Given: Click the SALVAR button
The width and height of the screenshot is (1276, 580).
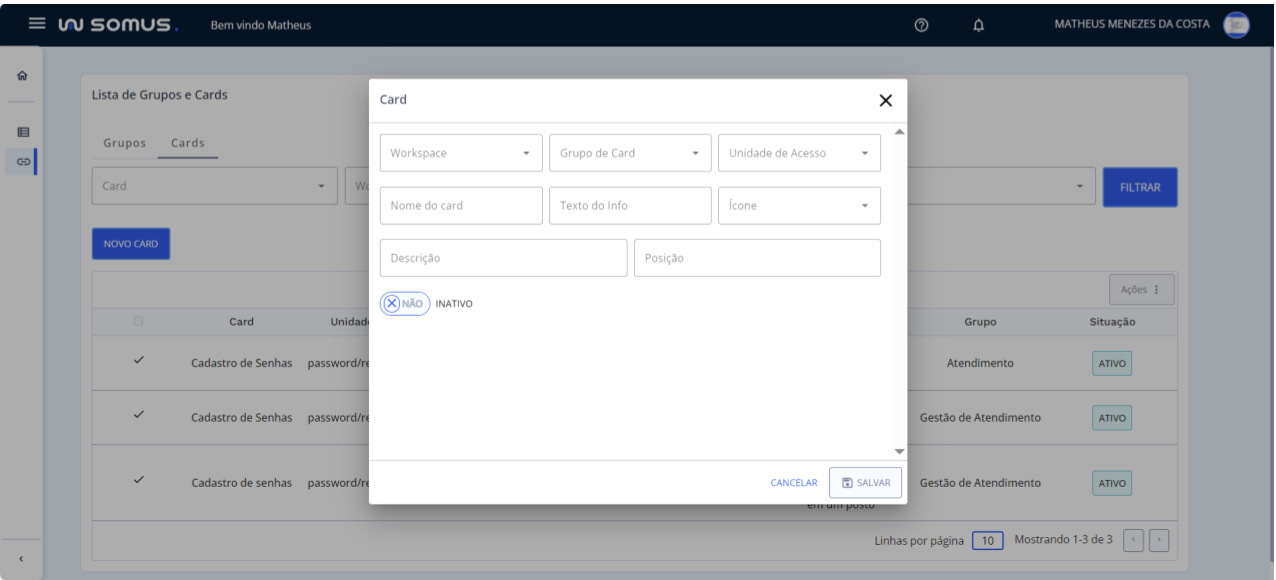Looking at the screenshot, I should 865,482.
